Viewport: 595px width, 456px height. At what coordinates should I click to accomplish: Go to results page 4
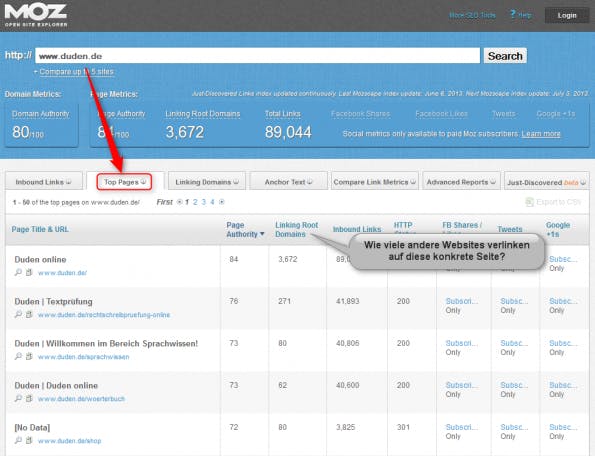212,202
